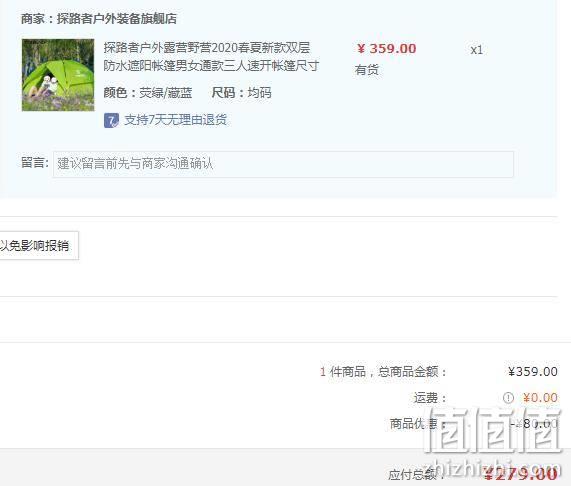
Task: Click the red ¥359.00 item price
Action: click(386, 49)
